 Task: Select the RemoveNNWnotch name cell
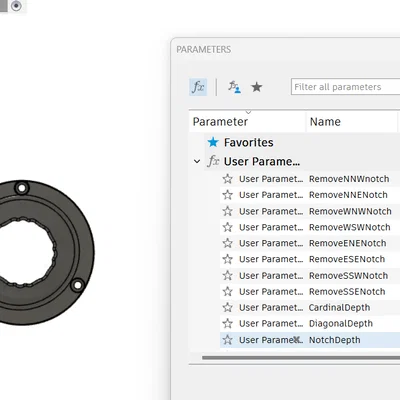(x=349, y=179)
